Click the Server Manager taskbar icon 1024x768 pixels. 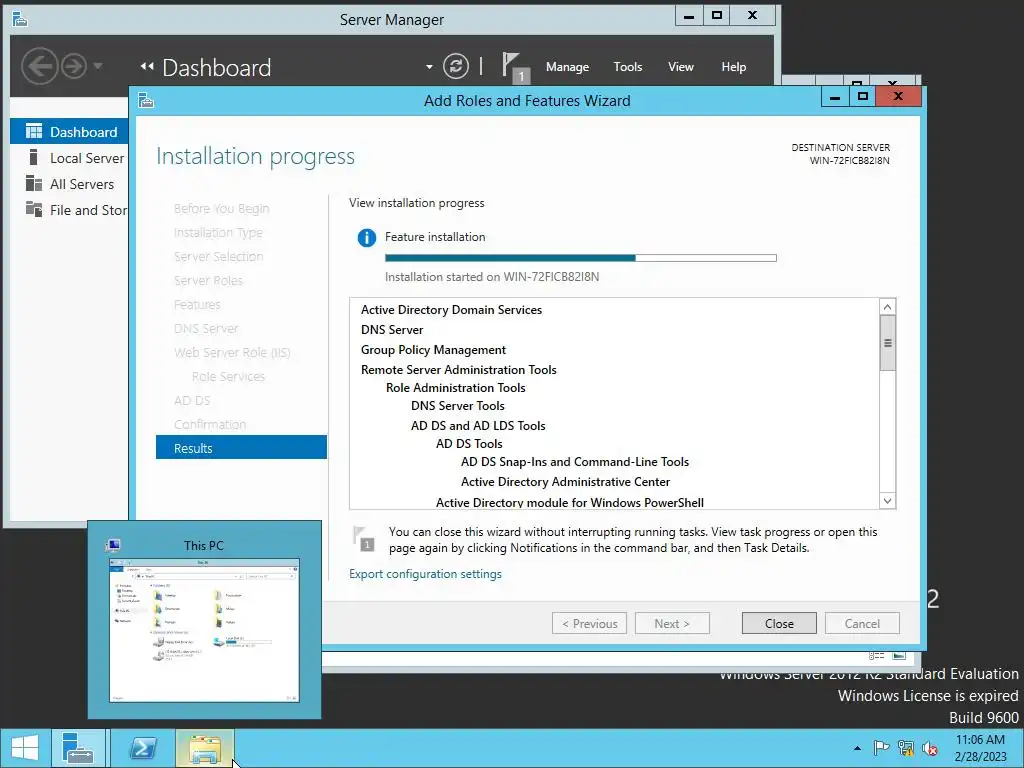click(x=78, y=748)
